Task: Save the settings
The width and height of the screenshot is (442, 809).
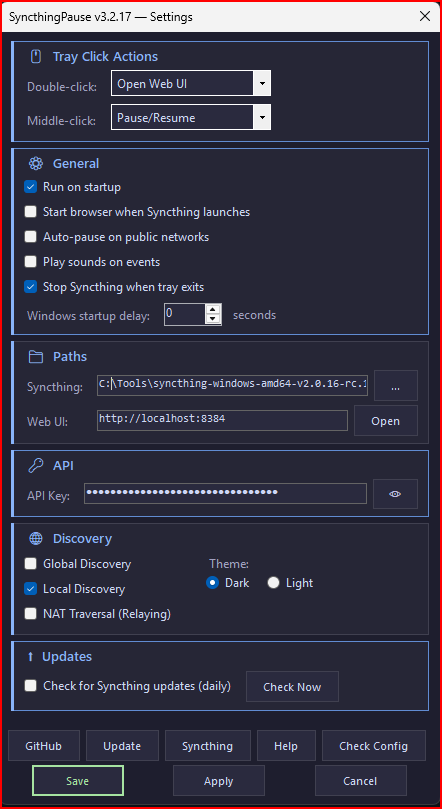Action: 78,781
